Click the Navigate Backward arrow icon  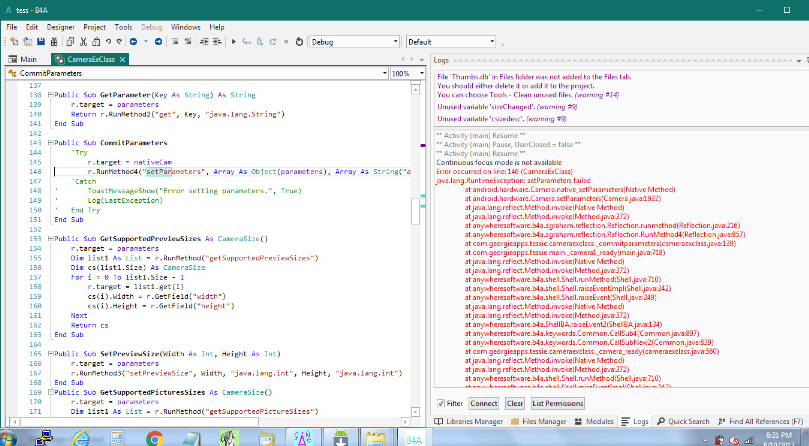click(x=133, y=42)
